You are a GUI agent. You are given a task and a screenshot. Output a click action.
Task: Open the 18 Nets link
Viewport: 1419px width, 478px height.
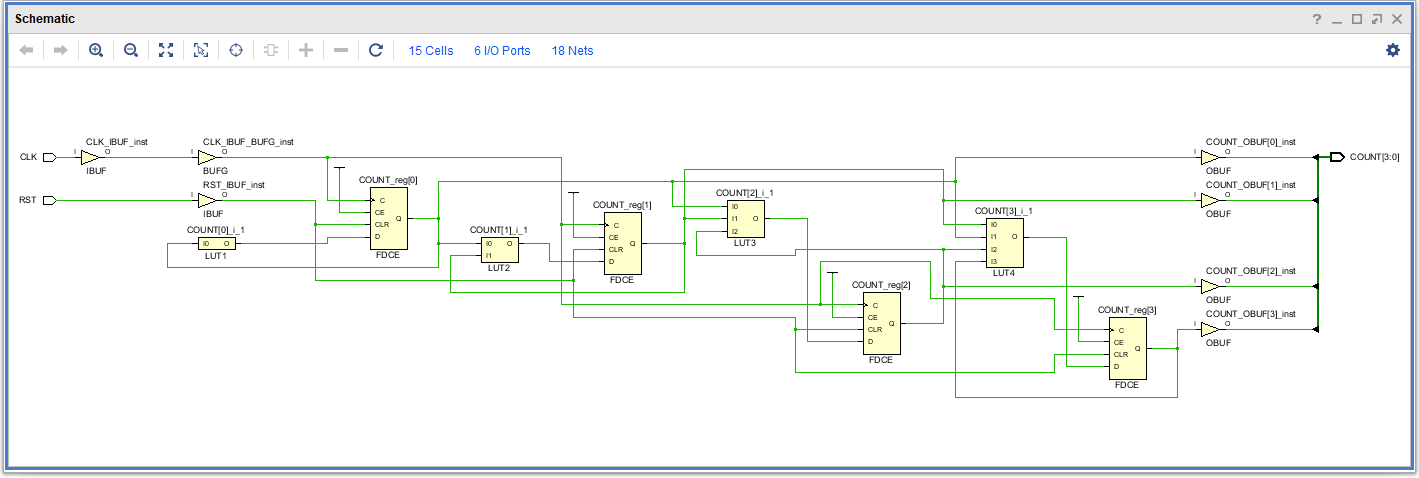(x=572, y=51)
